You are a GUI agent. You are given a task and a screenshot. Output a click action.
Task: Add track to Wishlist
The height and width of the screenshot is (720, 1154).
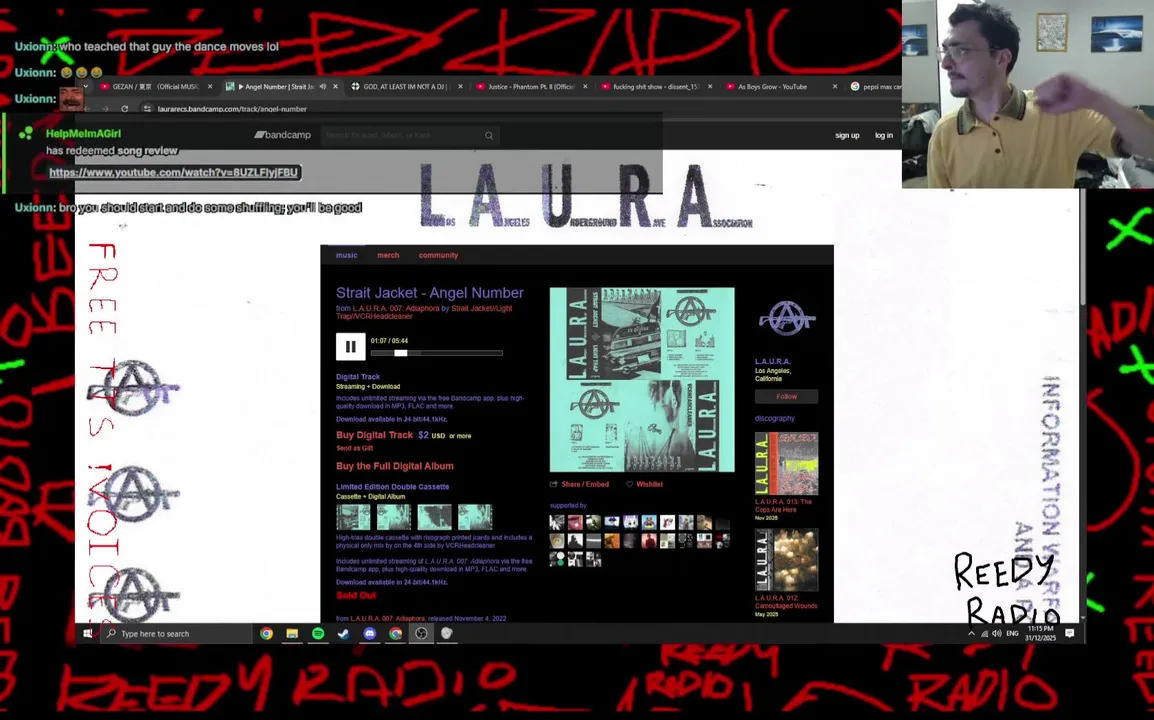[x=644, y=484]
